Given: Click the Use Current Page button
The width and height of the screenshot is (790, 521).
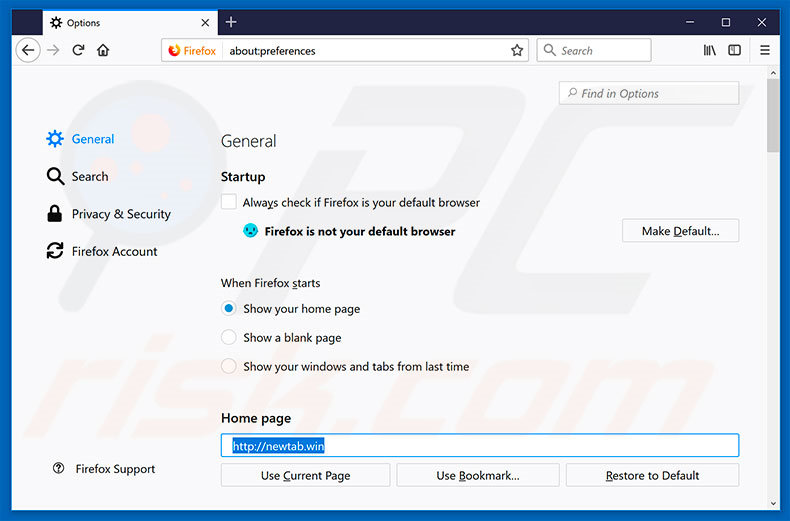Looking at the screenshot, I should pos(305,475).
